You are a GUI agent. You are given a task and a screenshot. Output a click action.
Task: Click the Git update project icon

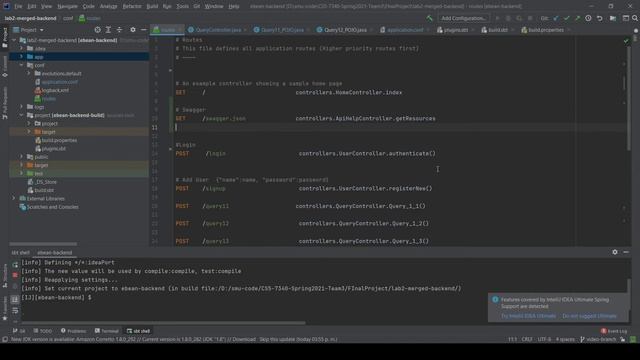(556, 18)
